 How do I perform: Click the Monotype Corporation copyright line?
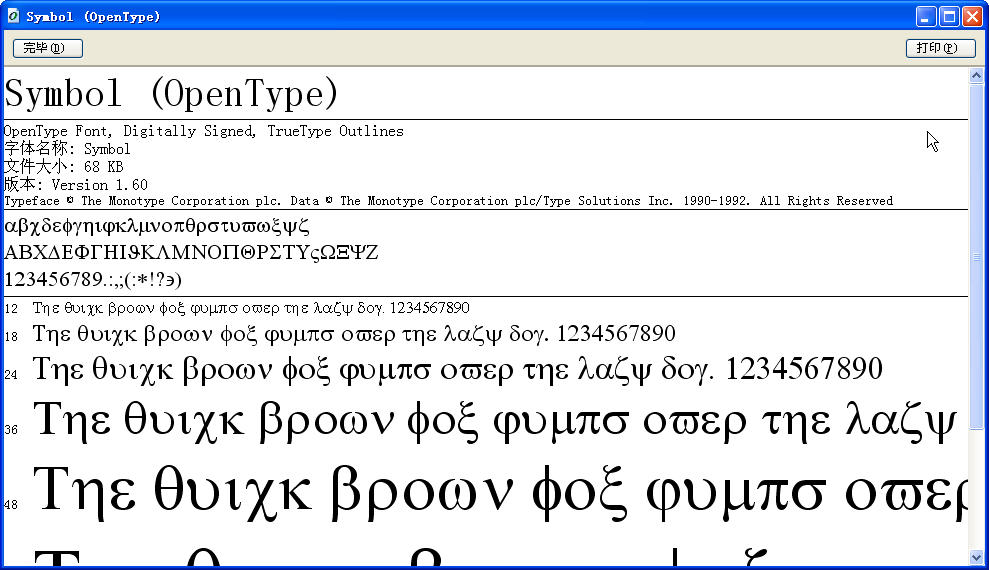tap(448, 201)
